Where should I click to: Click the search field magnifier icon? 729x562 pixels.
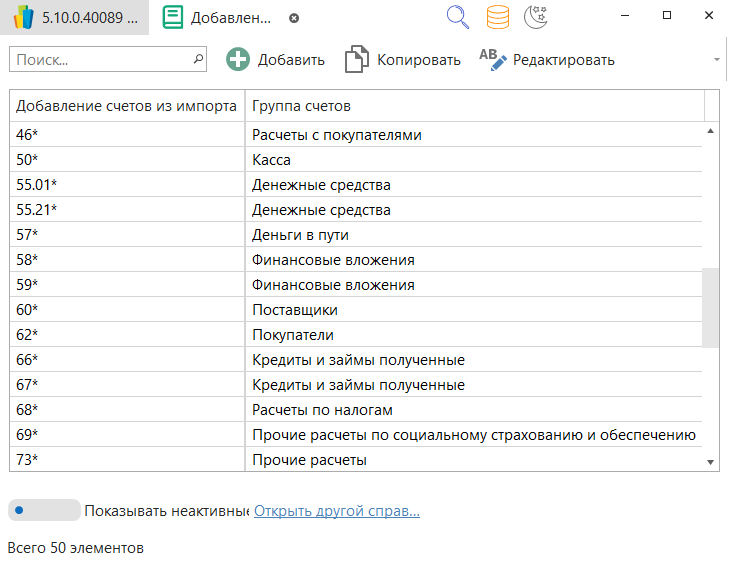point(198,60)
